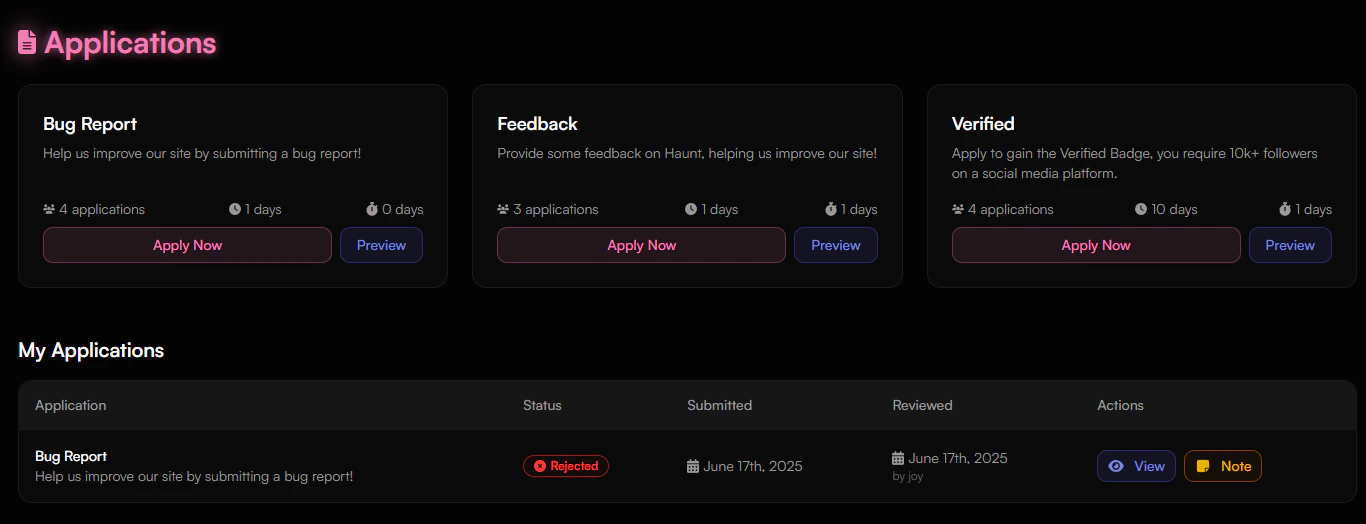Click the Status column header
This screenshot has width=1366, height=524.
click(542, 405)
